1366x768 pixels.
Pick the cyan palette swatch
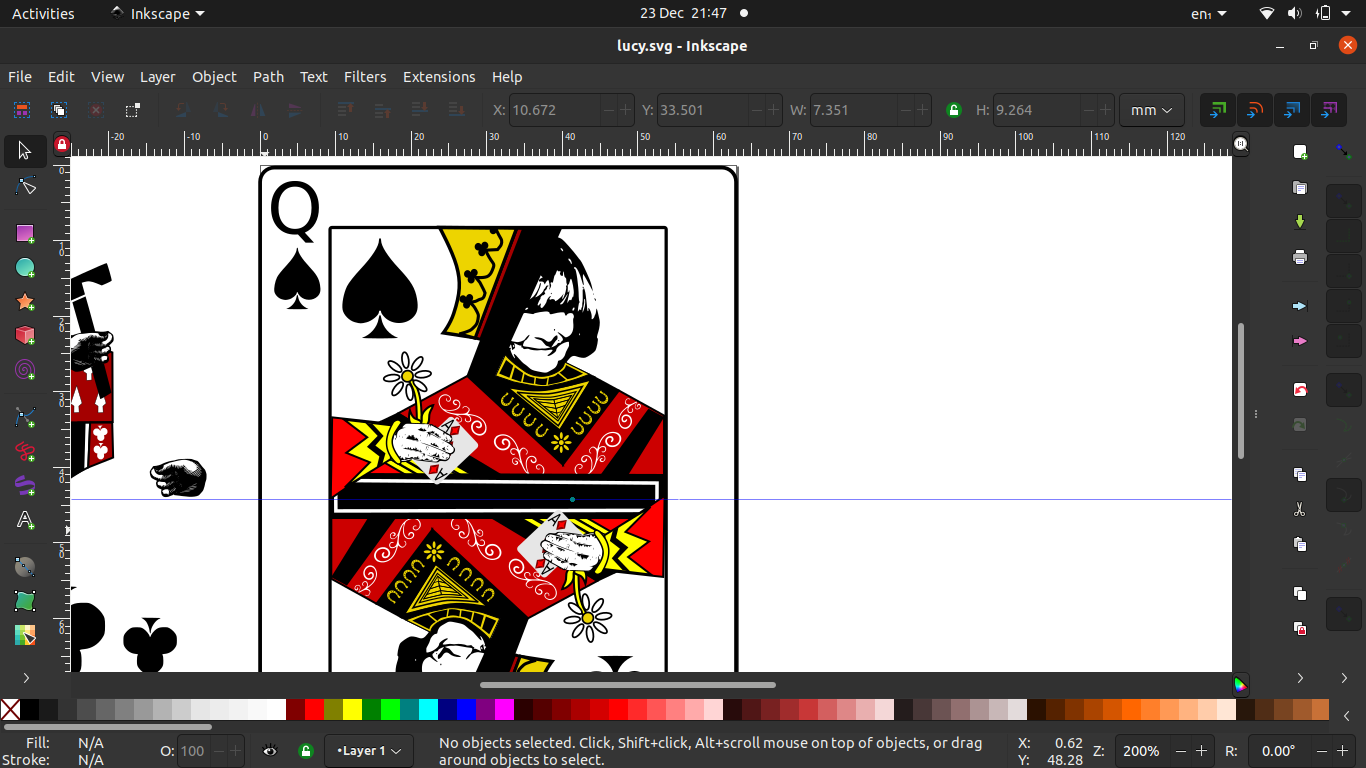(428, 710)
